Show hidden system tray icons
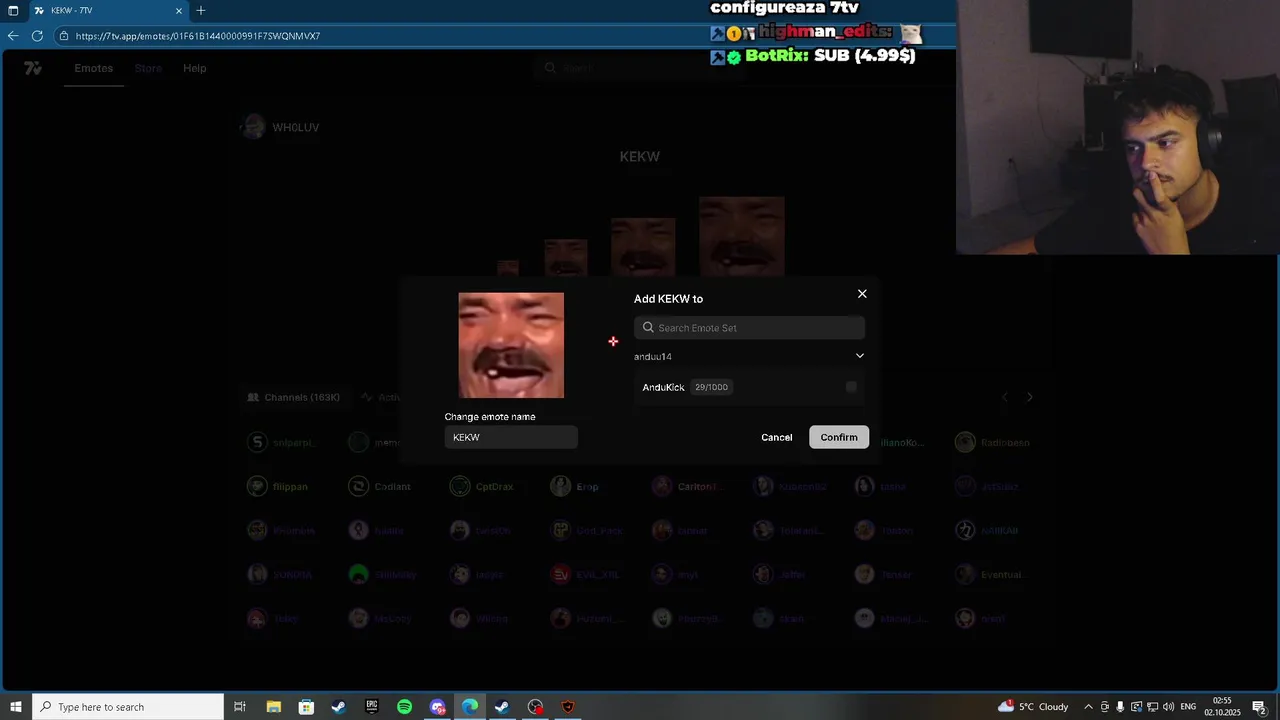The width and height of the screenshot is (1280, 720). tap(1089, 707)
